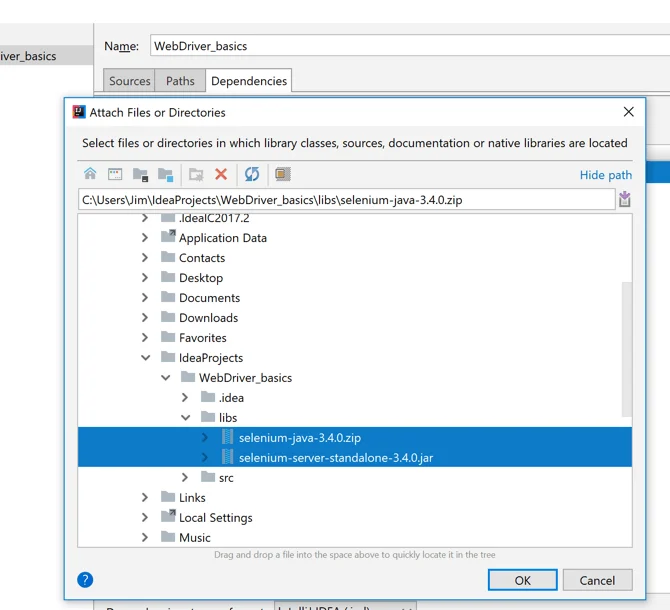Collapse the IdeaProjects folder

145,358
